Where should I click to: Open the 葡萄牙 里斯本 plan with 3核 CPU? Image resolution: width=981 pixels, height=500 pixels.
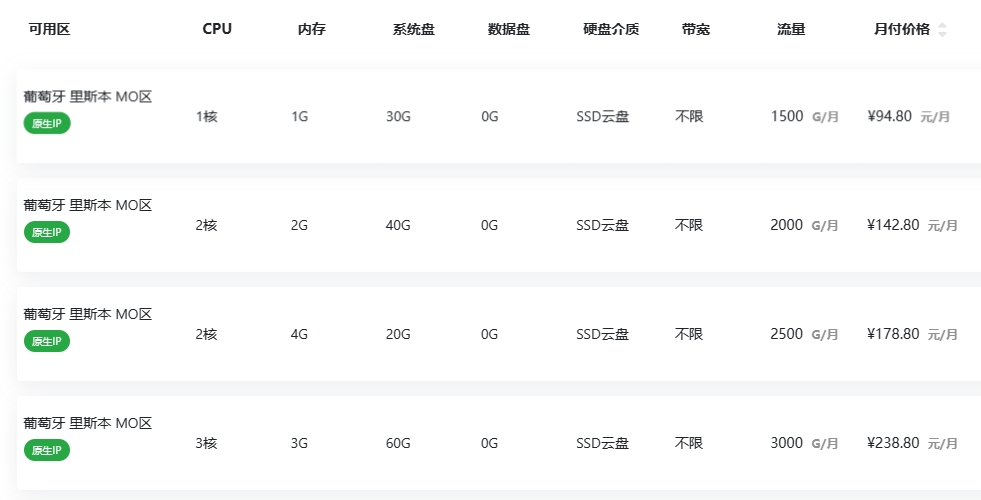click(x=88, y=424)
